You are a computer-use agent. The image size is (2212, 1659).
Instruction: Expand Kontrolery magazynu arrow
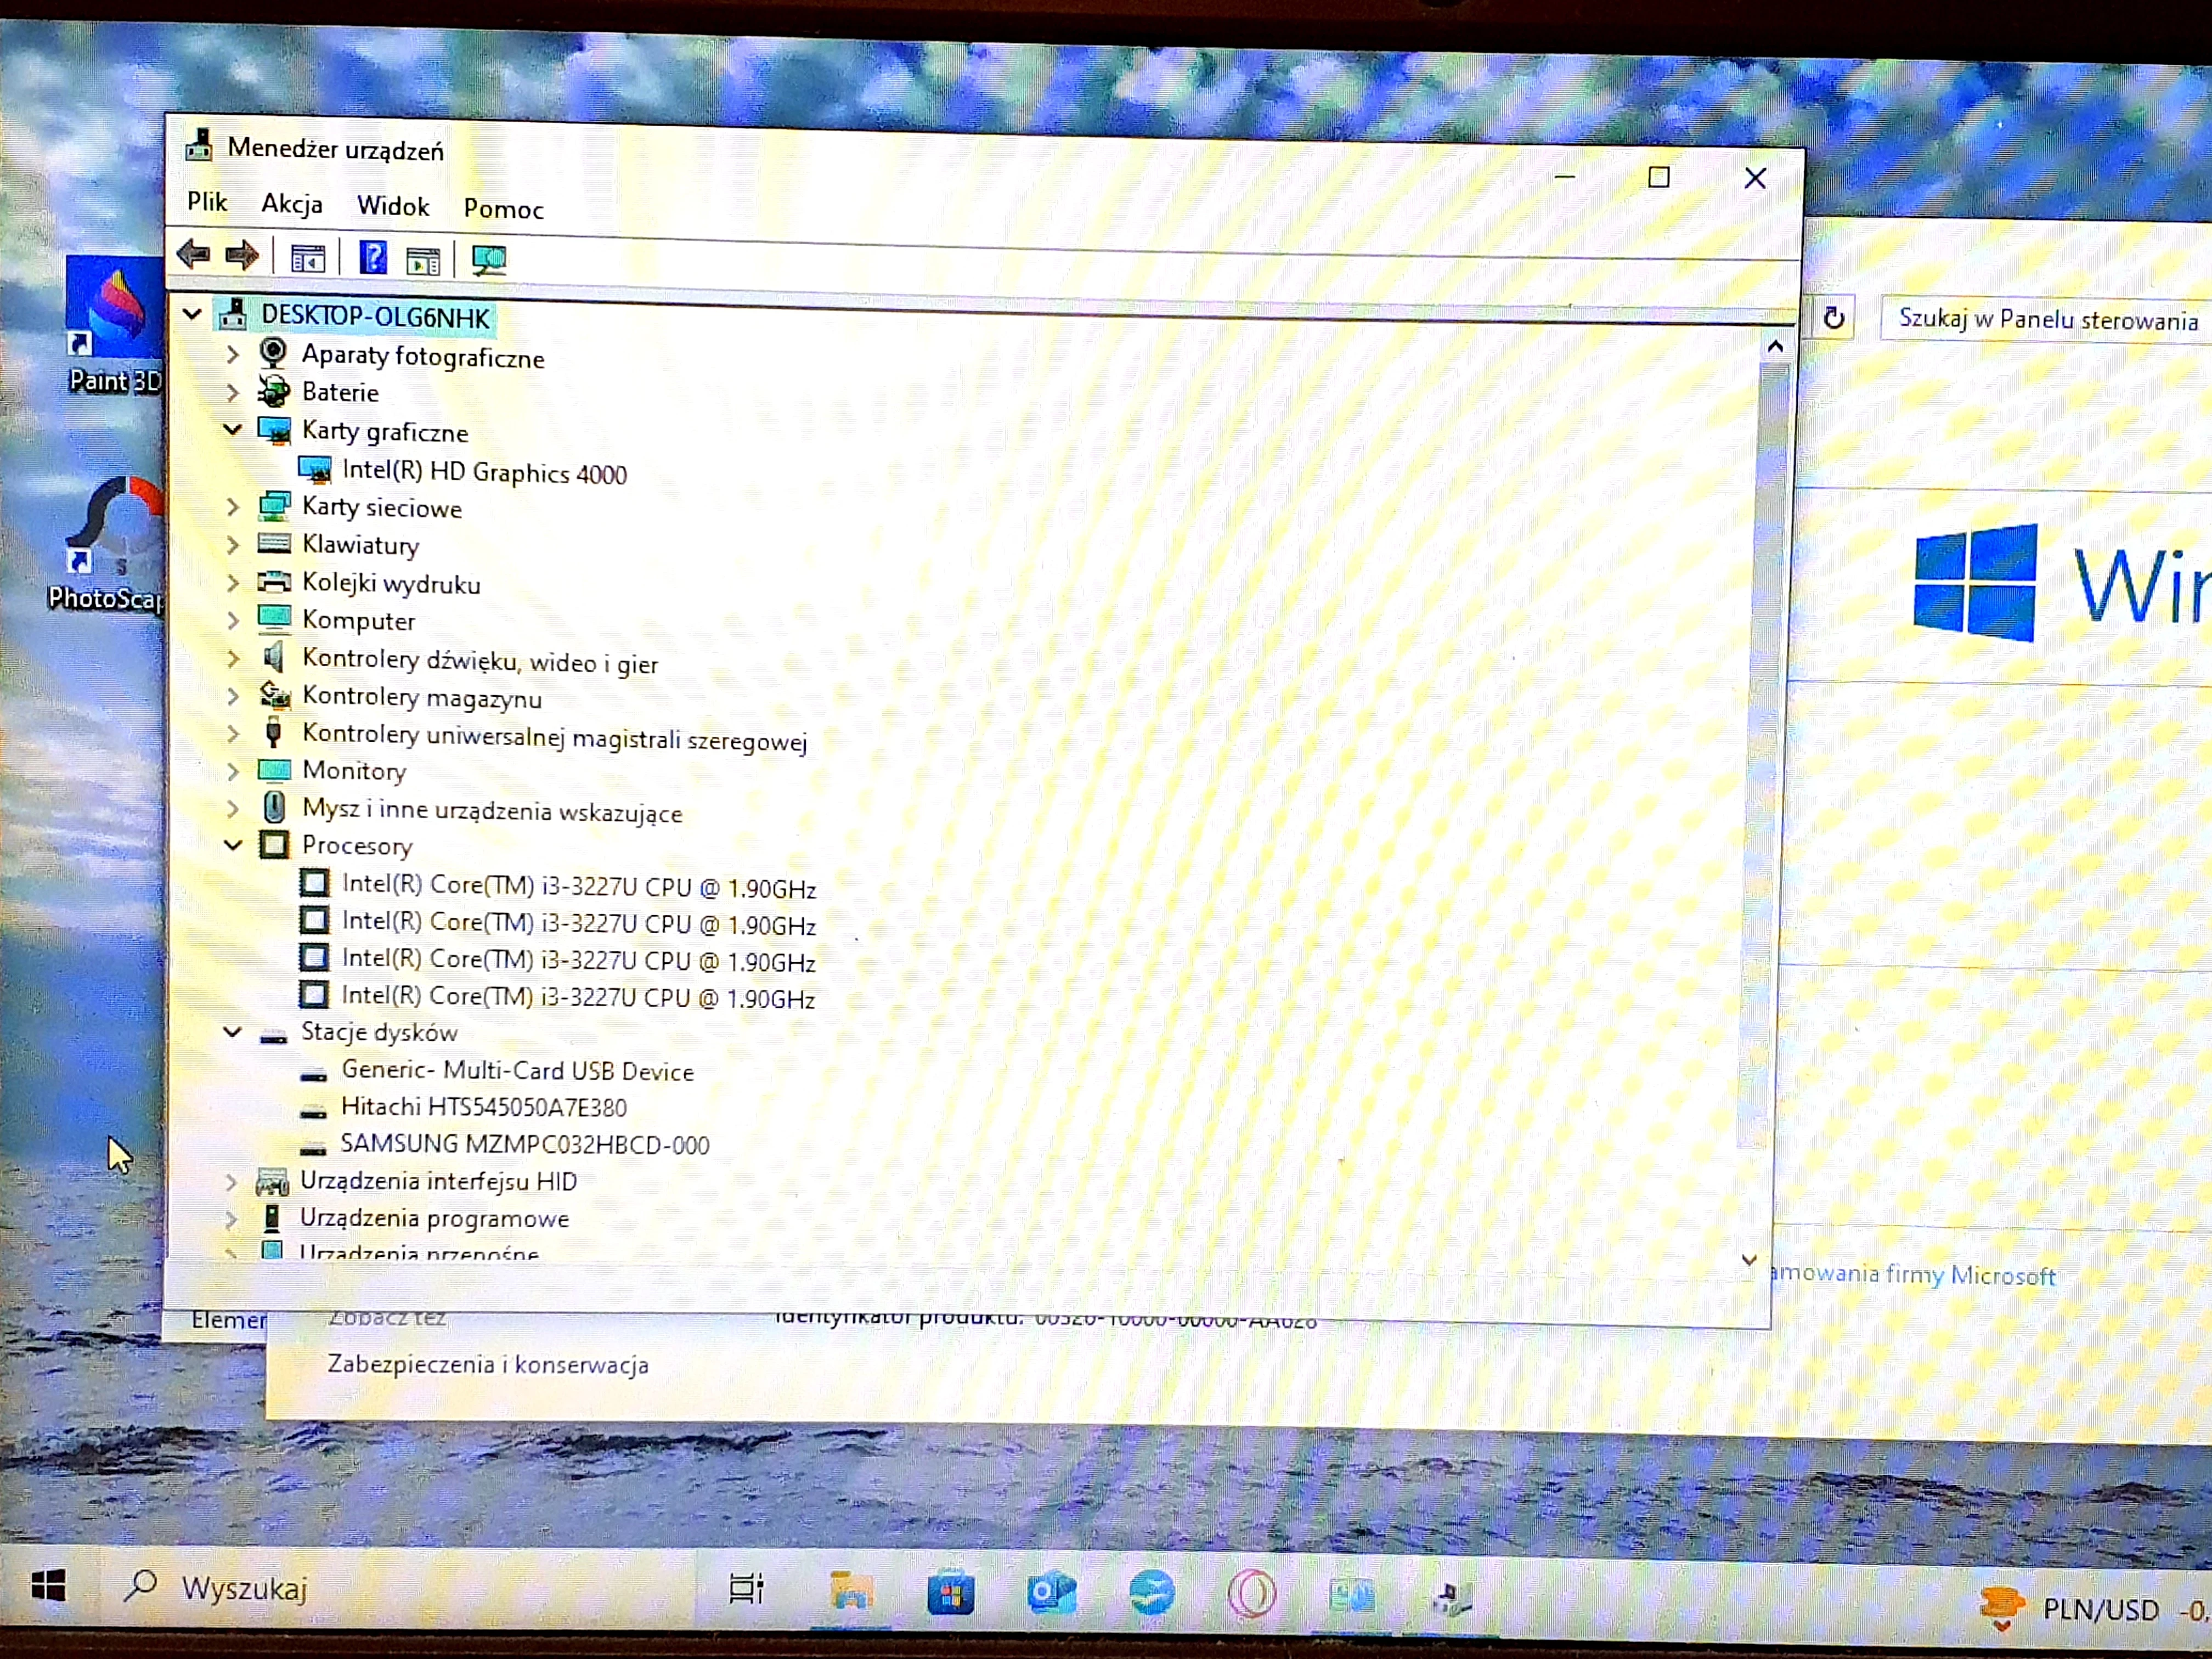(232, 696)
